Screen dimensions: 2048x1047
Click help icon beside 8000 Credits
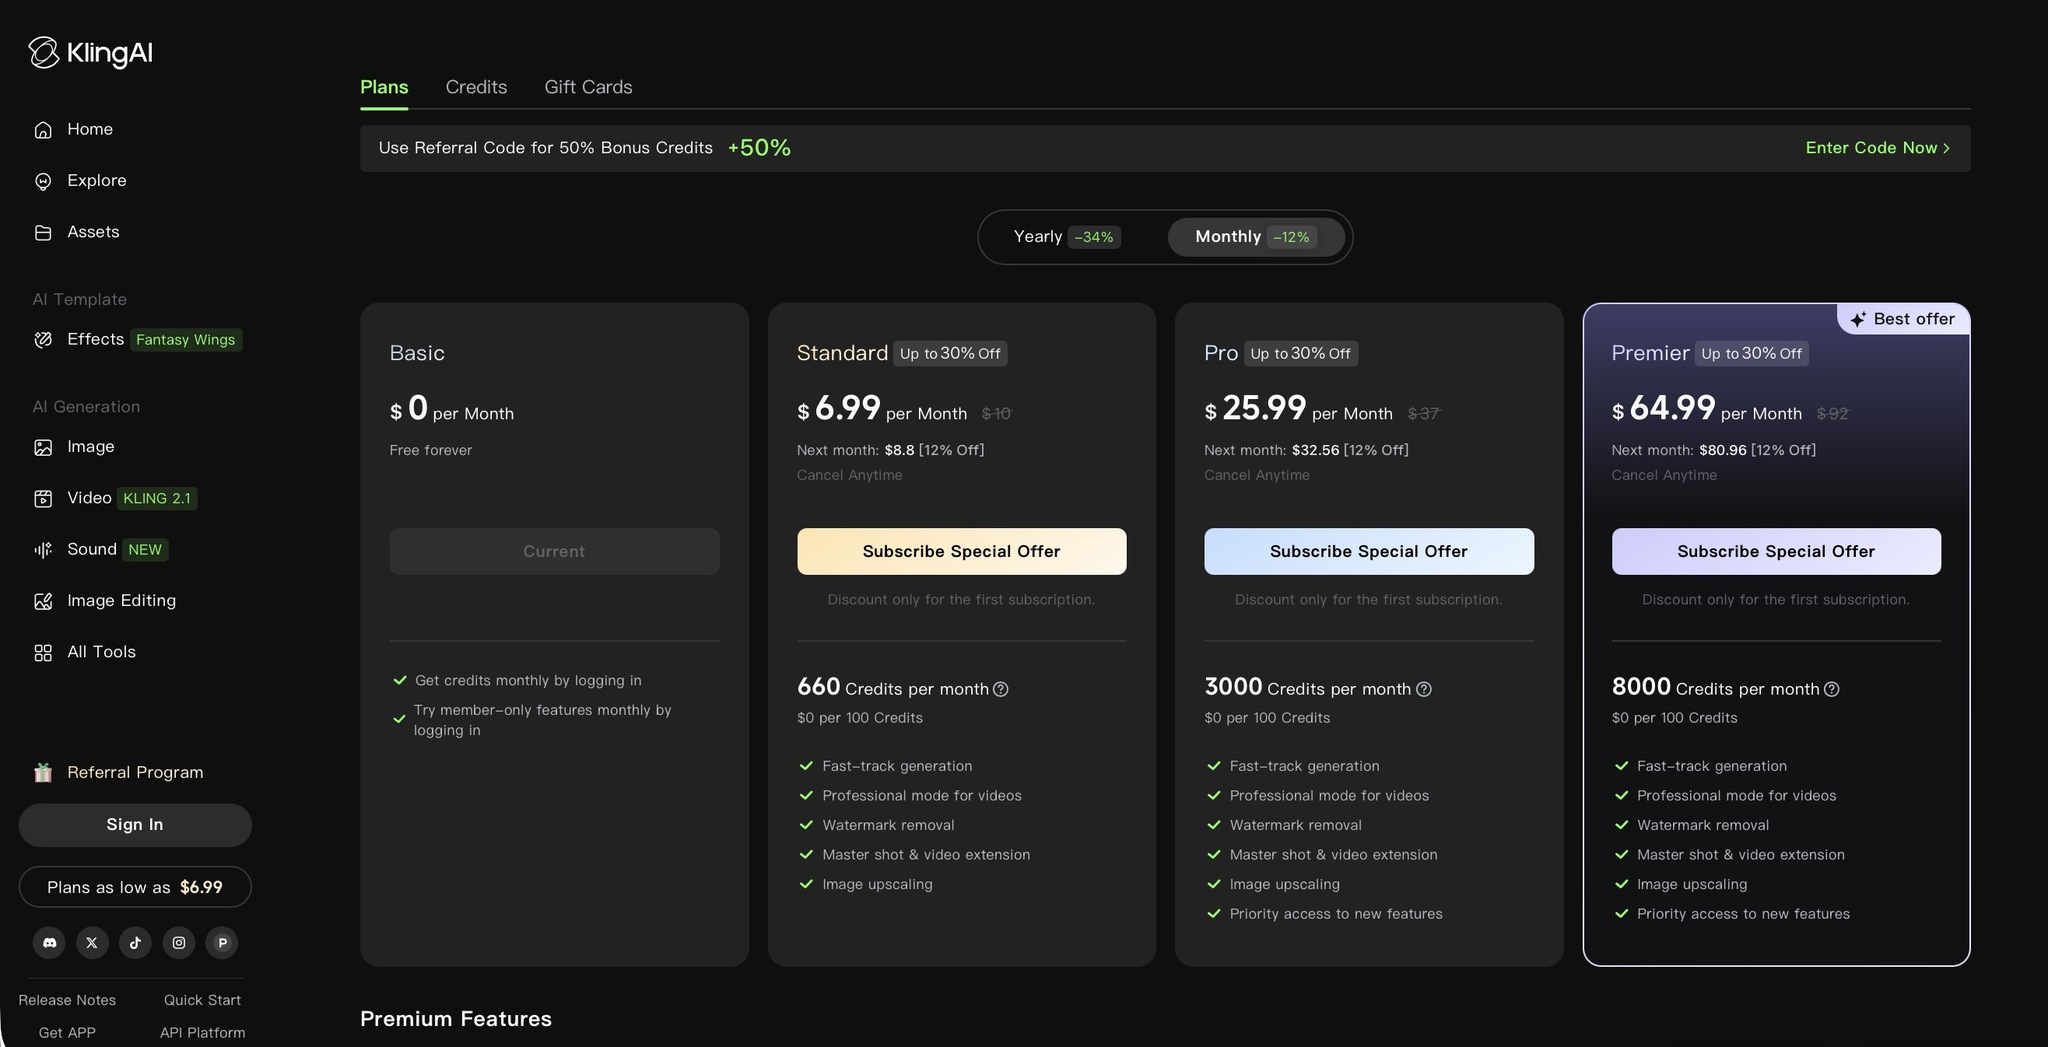[x=1832, y=689]
